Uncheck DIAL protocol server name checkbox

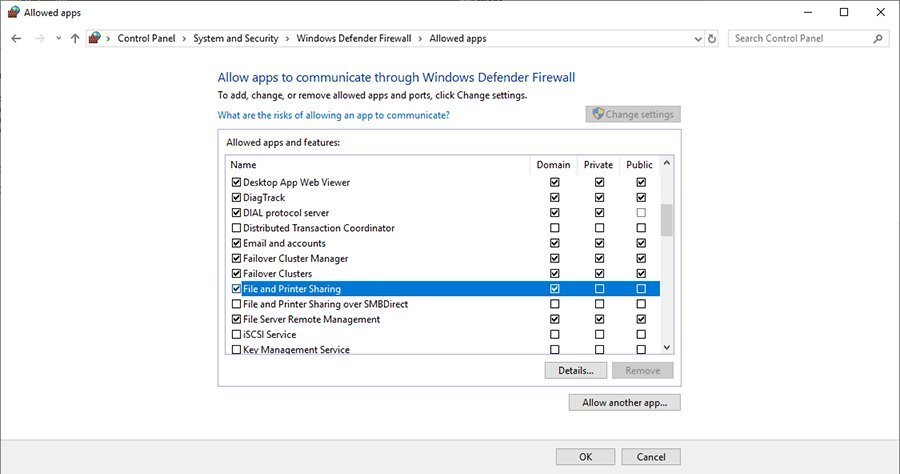[x=236, y=212]
